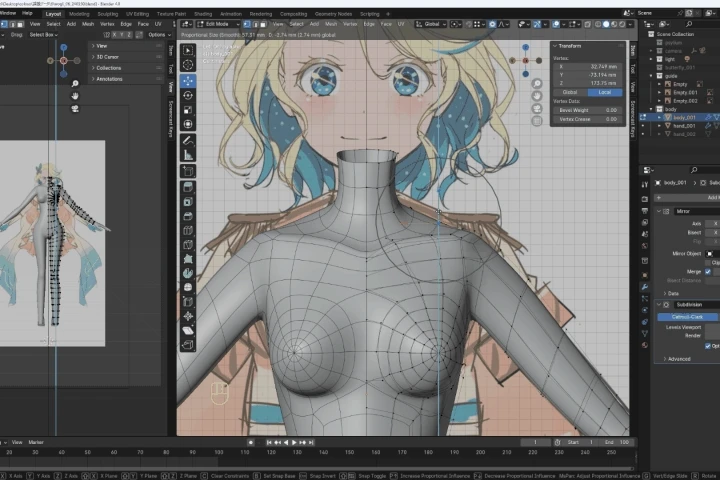
Task: Jump to the timeline start button
Action: [x=269, y=442]
